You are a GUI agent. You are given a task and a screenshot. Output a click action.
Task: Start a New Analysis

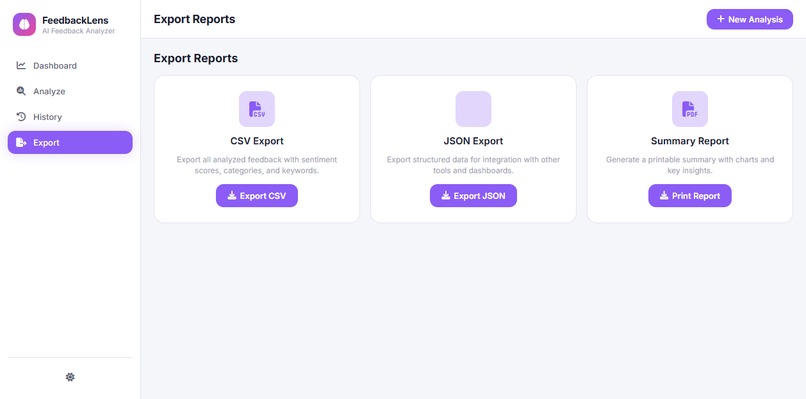coord(750,19)
